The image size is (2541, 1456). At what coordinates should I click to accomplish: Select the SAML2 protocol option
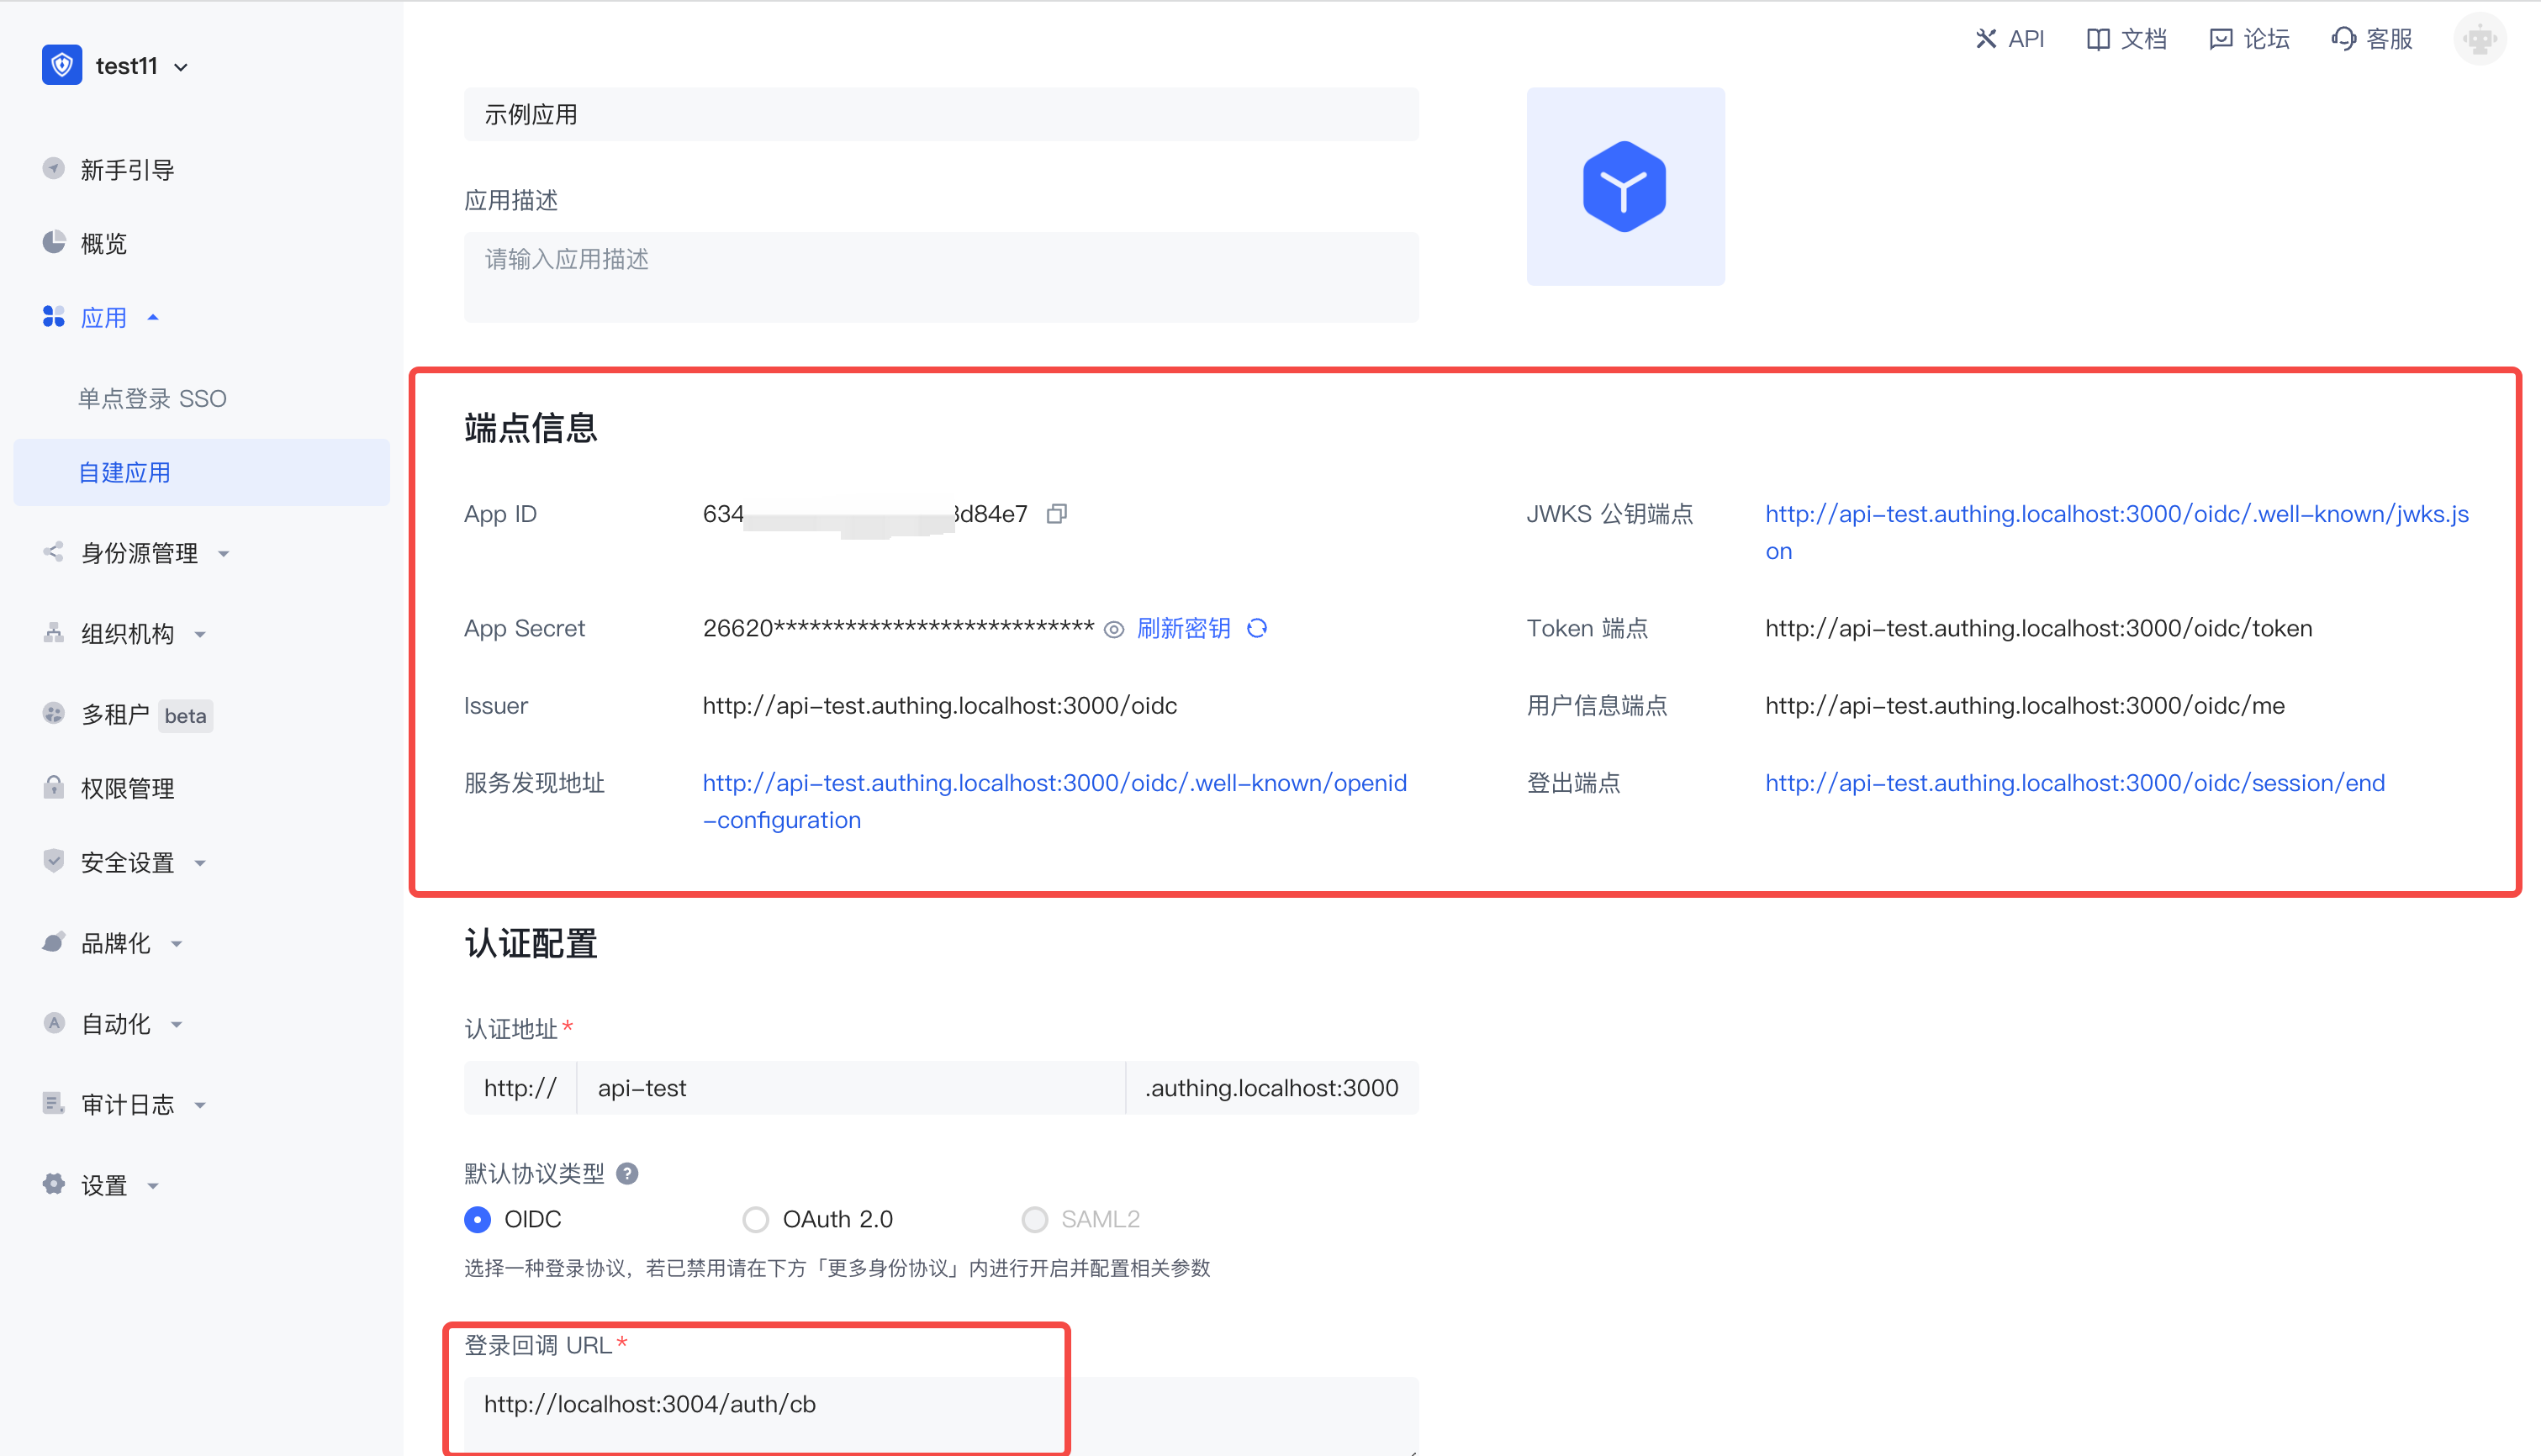pos(1035,1219)
